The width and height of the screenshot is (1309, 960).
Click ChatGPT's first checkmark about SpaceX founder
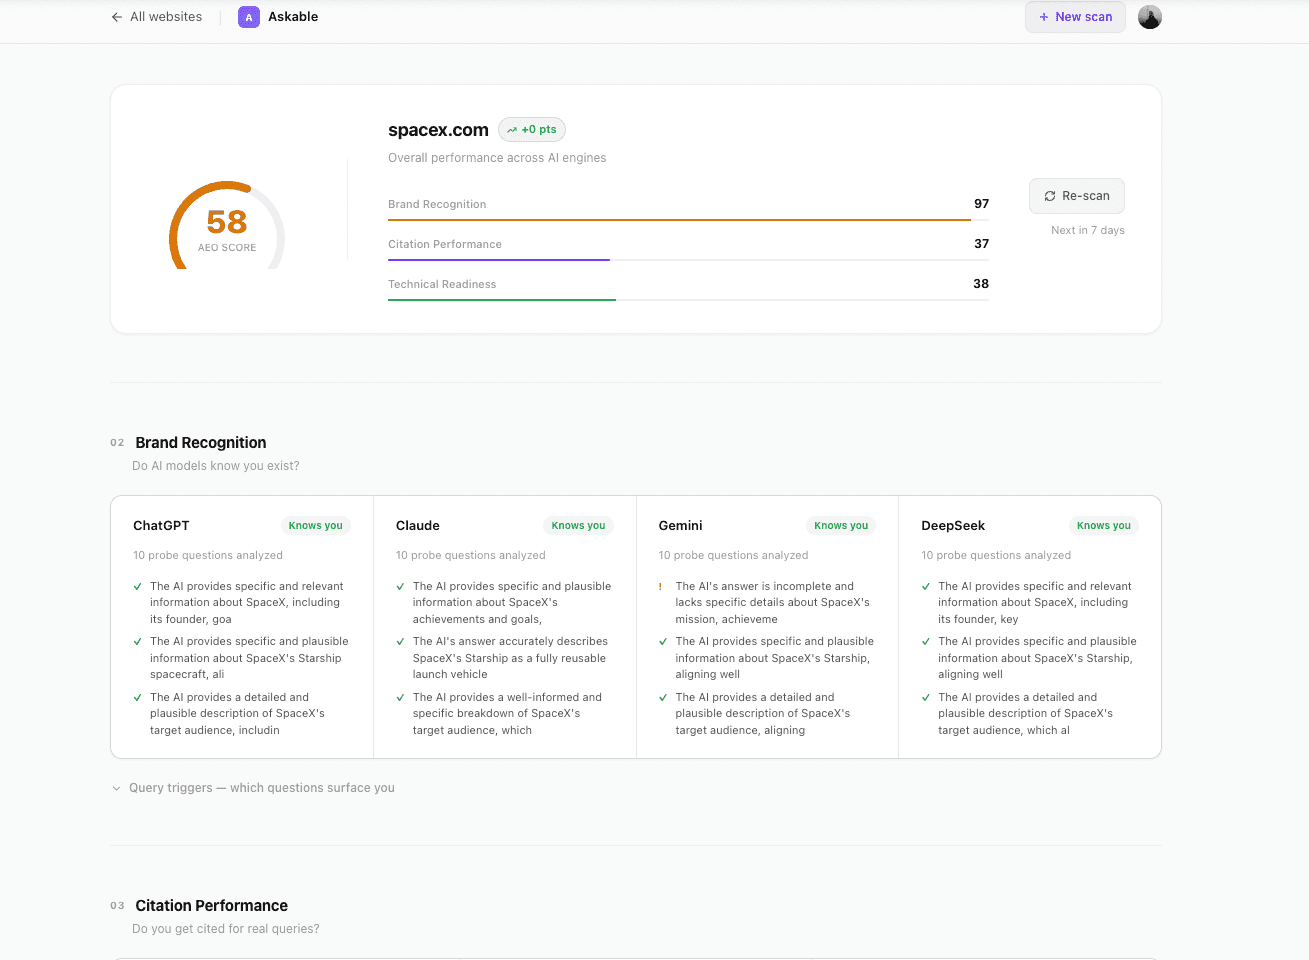pyautogui.click(x=137, y=587)
